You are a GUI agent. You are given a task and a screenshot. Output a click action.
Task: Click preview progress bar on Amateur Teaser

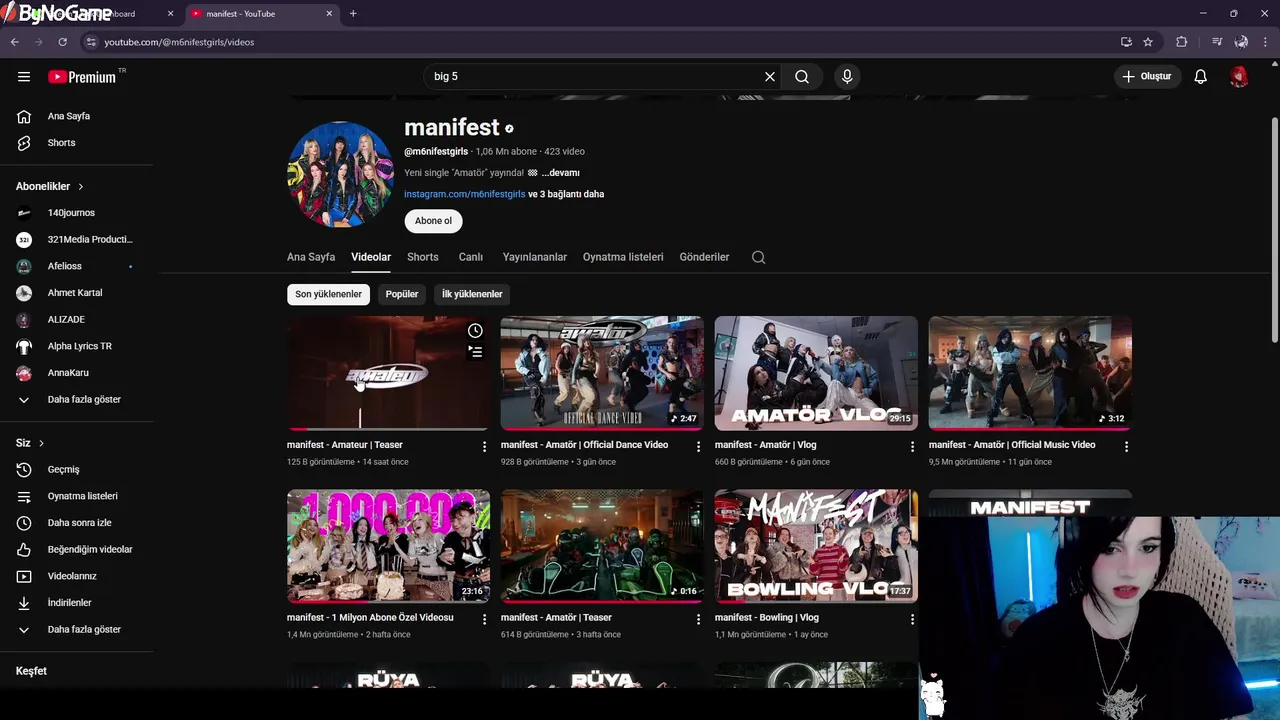click(388, 428)
